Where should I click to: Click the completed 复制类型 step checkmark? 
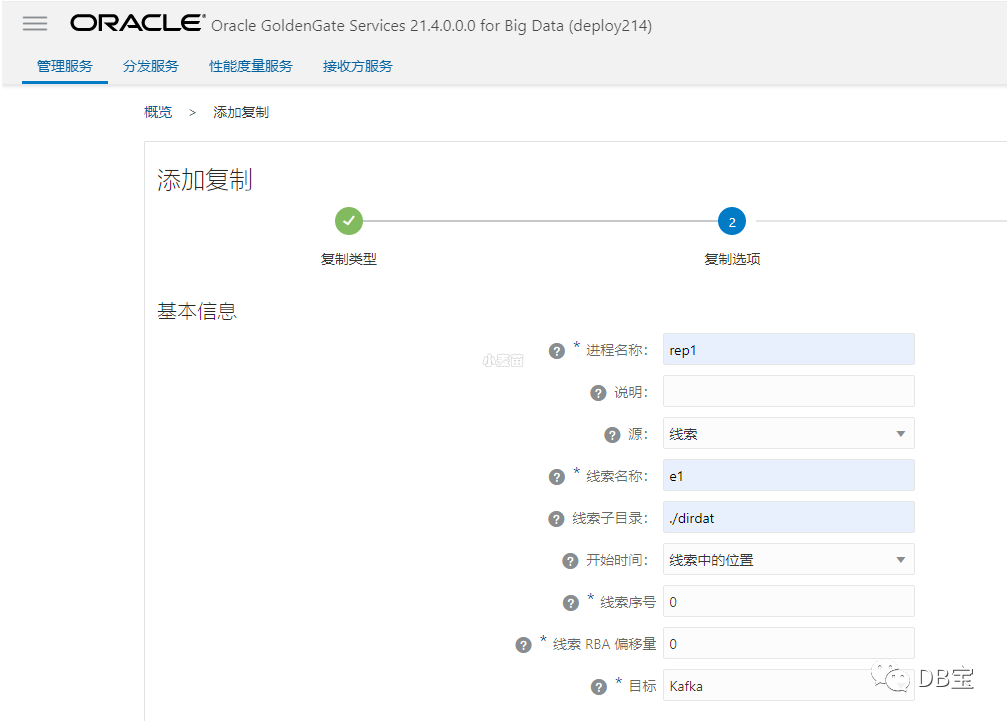(x=349, y=221)
